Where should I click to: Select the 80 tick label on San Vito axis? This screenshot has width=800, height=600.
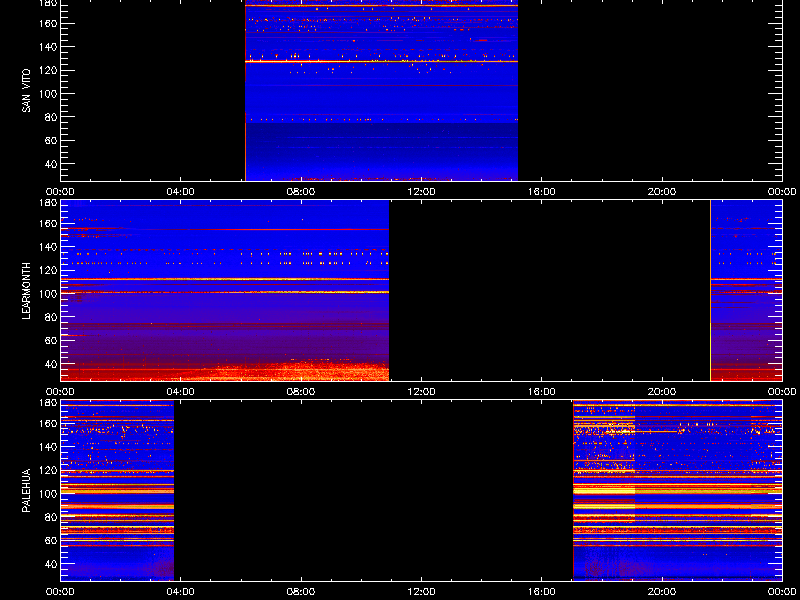pos(51,117)
